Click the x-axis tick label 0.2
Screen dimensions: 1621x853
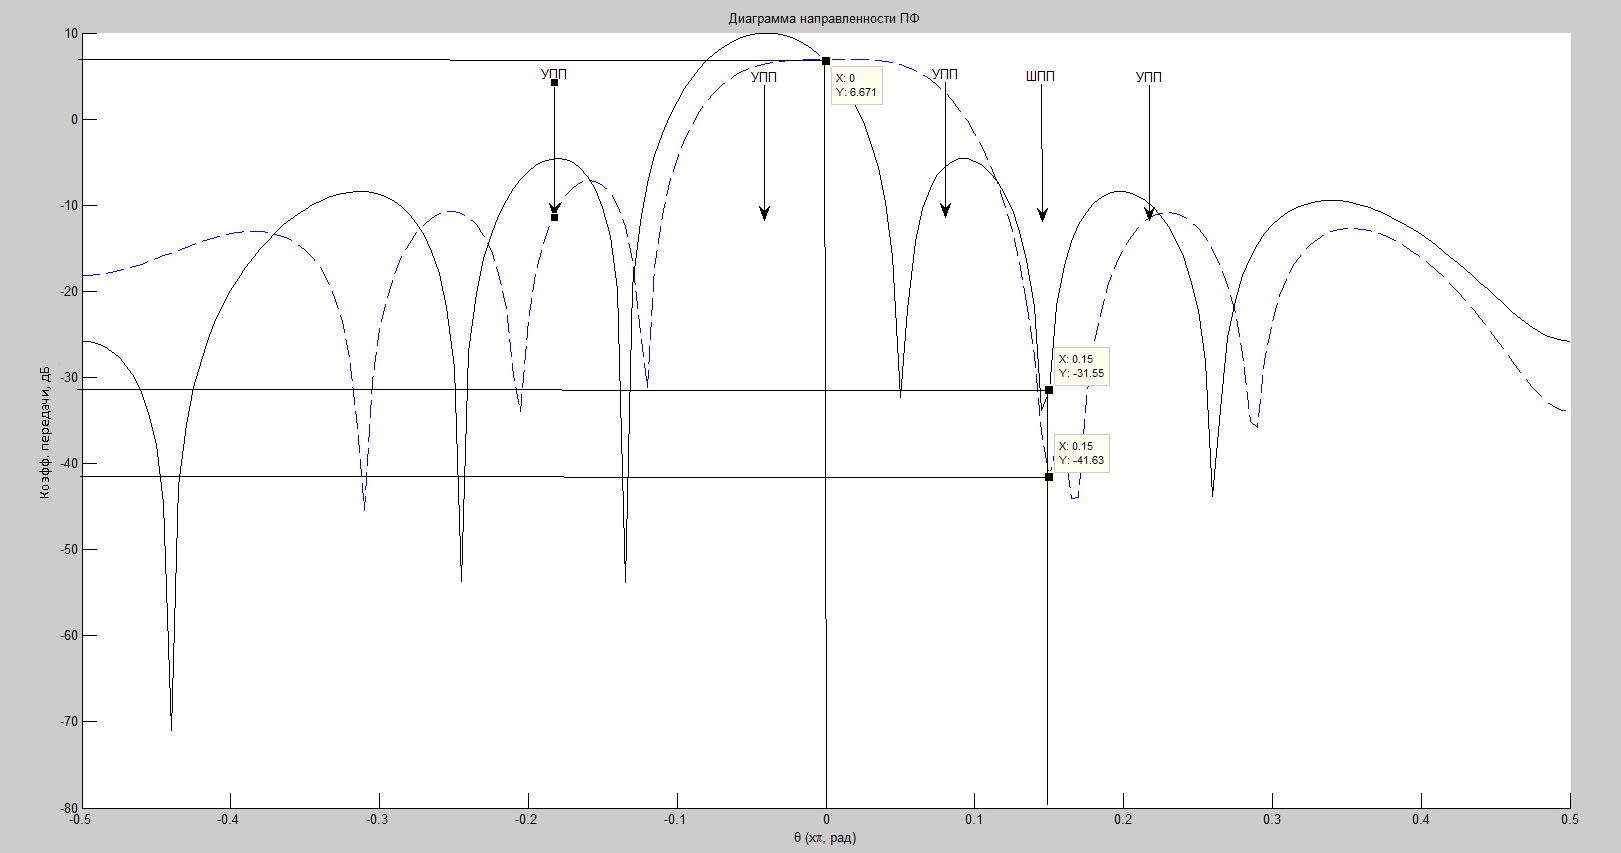tap(1123, 819)
